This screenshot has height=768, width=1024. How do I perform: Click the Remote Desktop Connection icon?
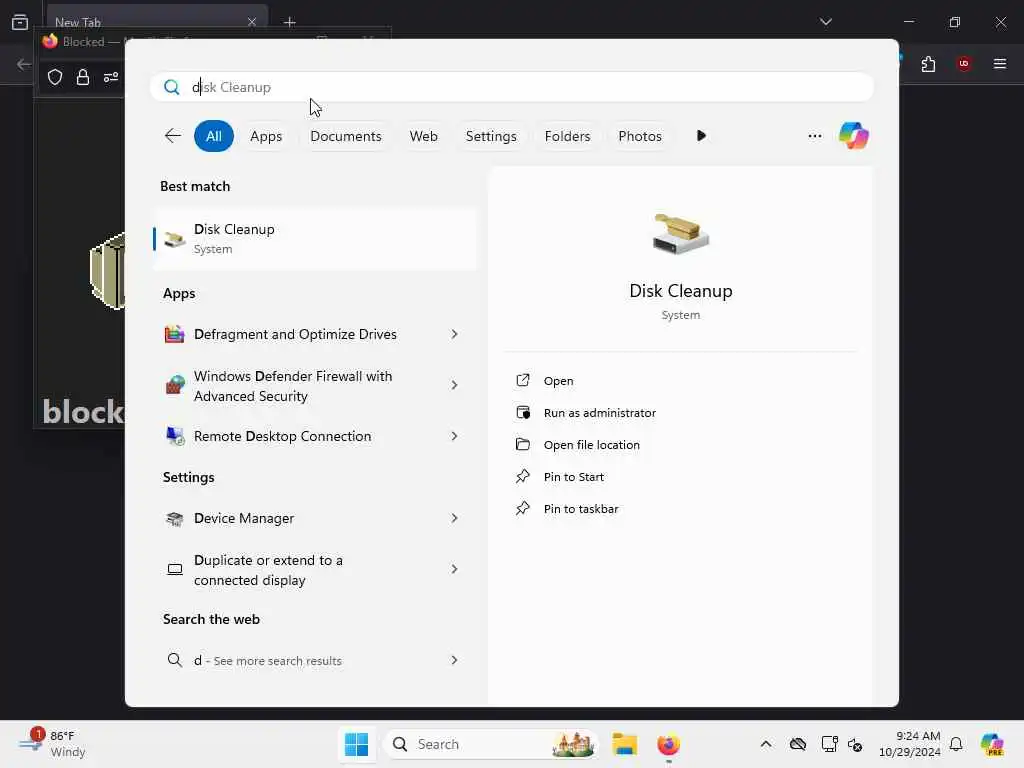(x=174, y=436)
